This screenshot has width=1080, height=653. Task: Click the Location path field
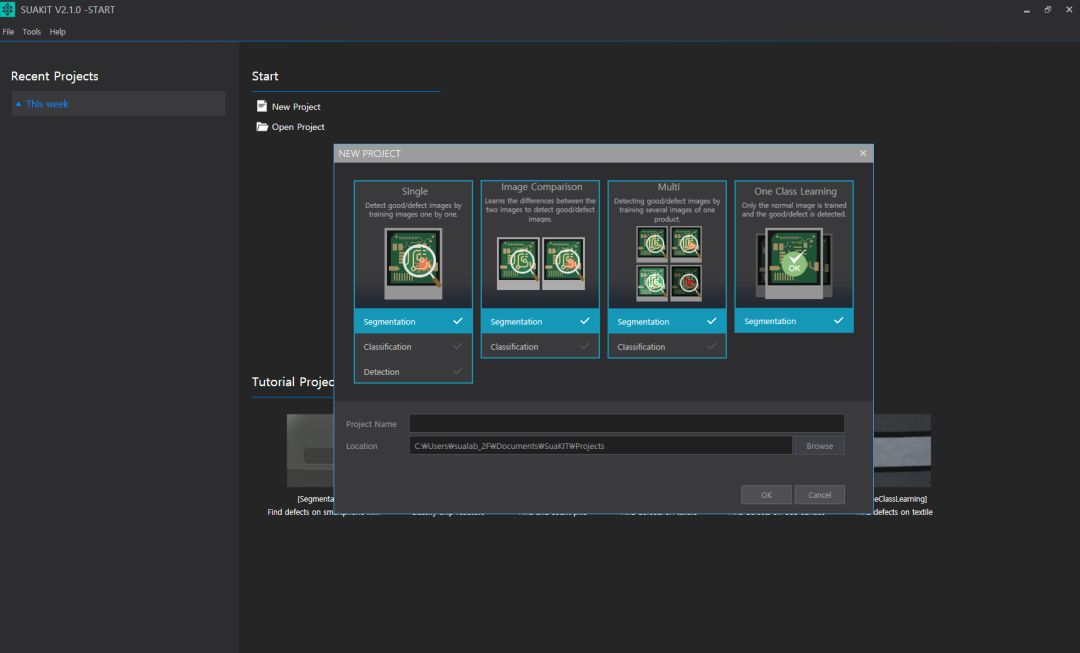601,446
